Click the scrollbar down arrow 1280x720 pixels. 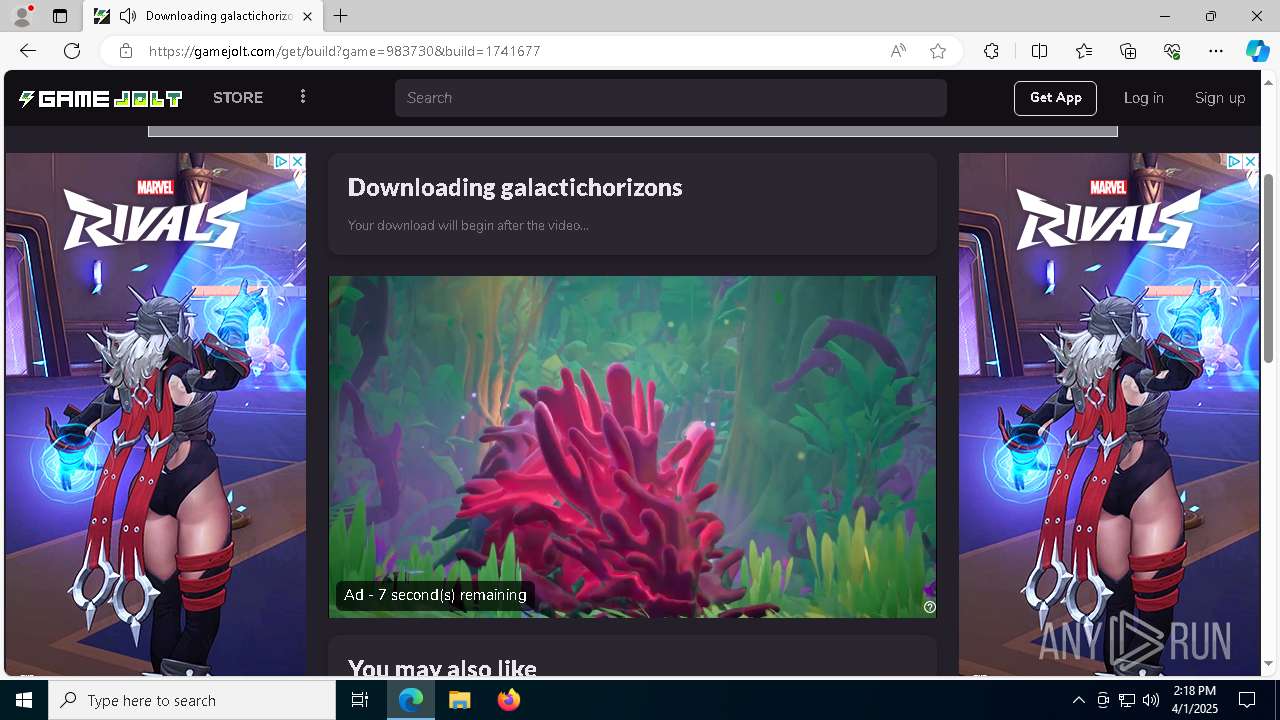tap(1269, 663)
